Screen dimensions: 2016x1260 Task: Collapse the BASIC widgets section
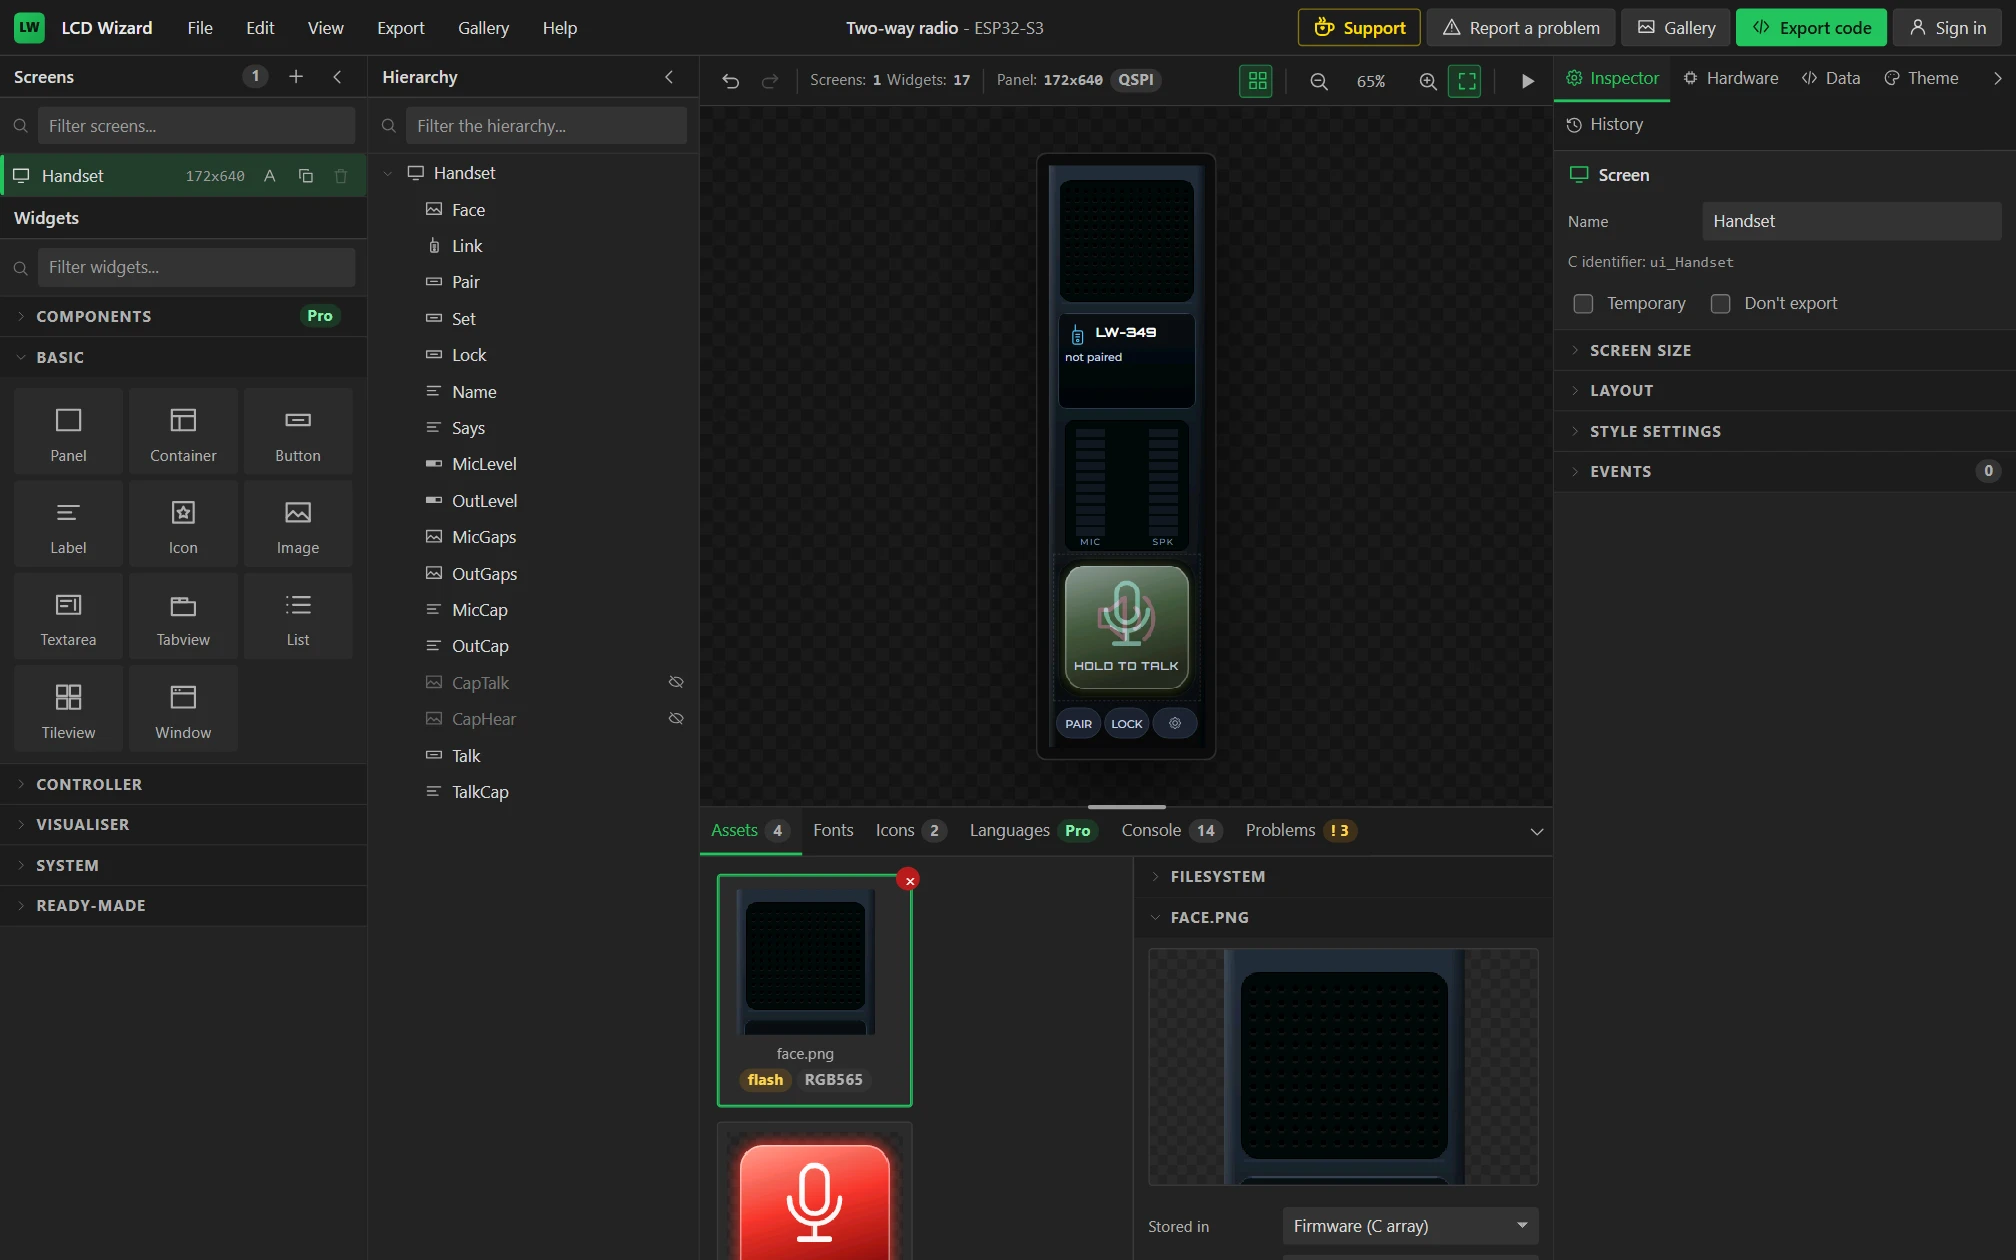(x=183, y=357)
